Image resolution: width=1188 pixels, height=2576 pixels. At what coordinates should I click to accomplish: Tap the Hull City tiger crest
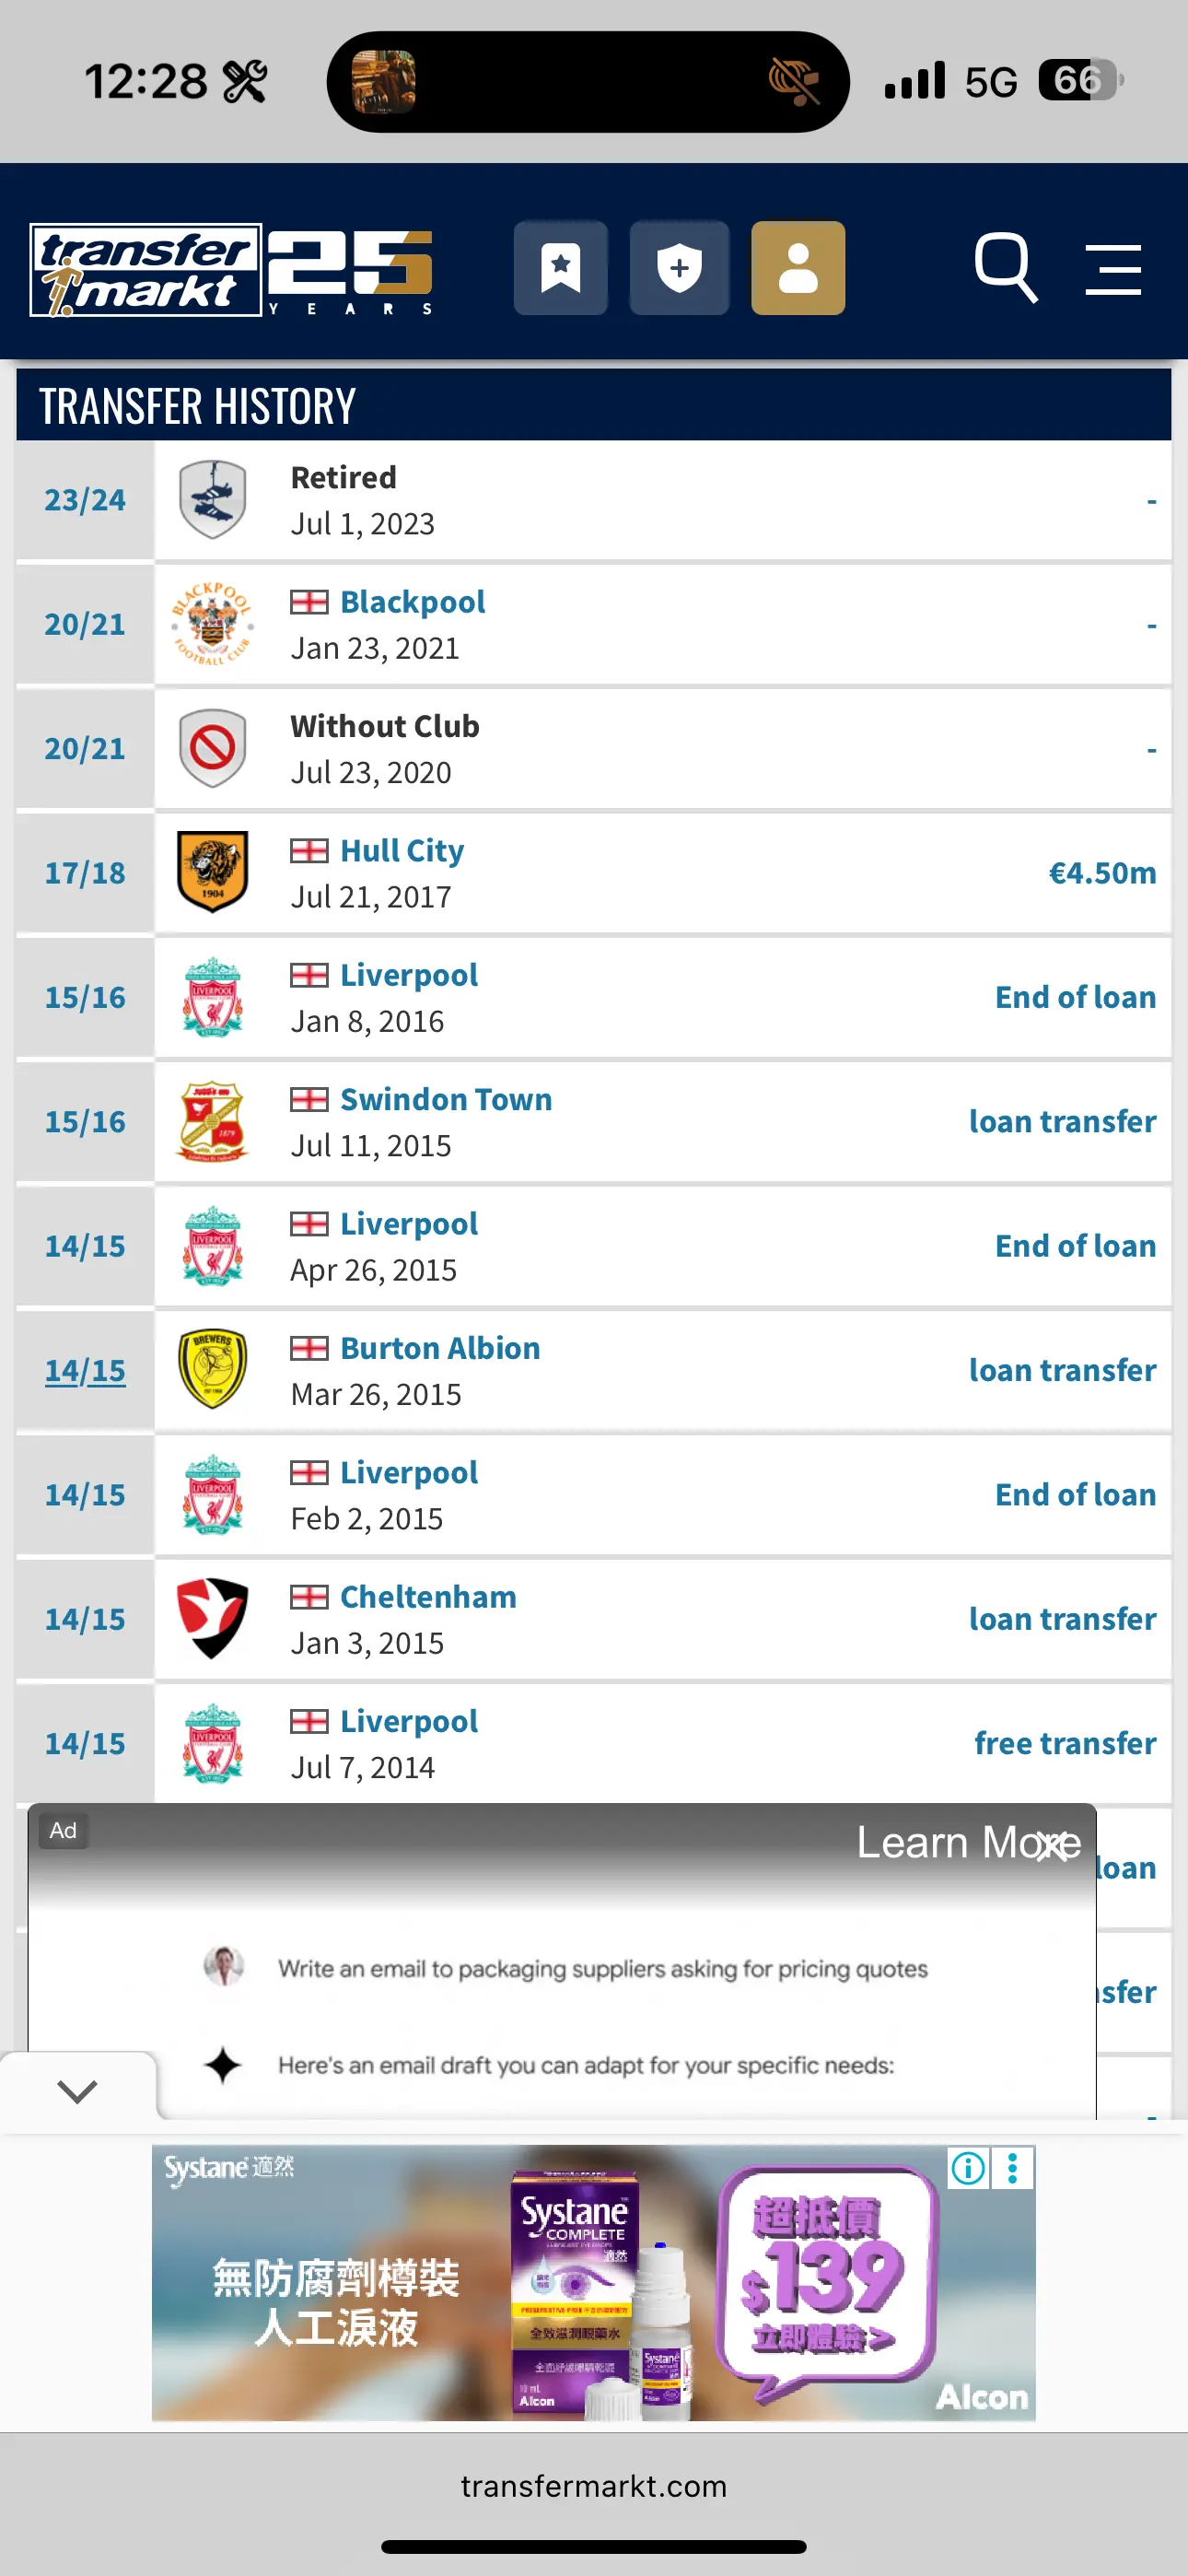point(212,872)
